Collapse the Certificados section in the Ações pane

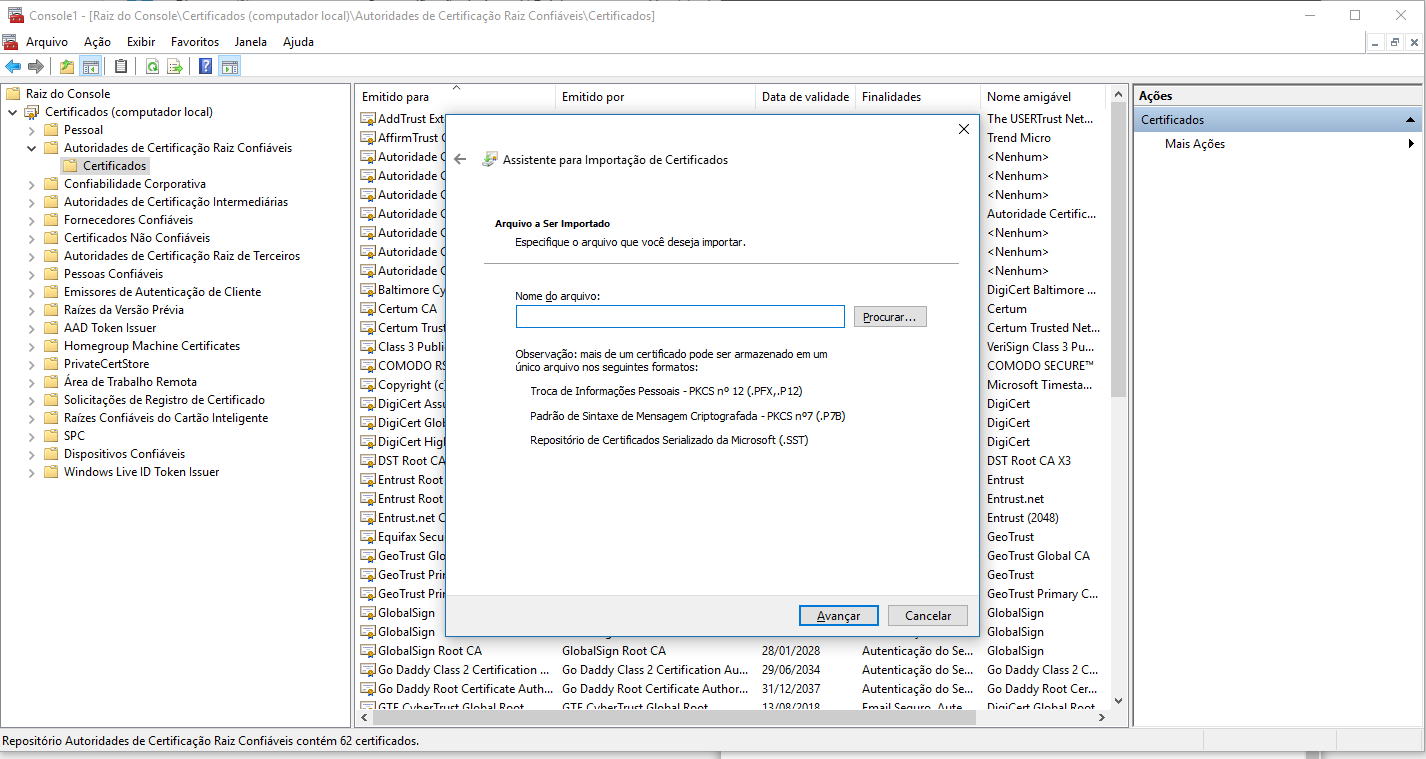pos(1410,120)
